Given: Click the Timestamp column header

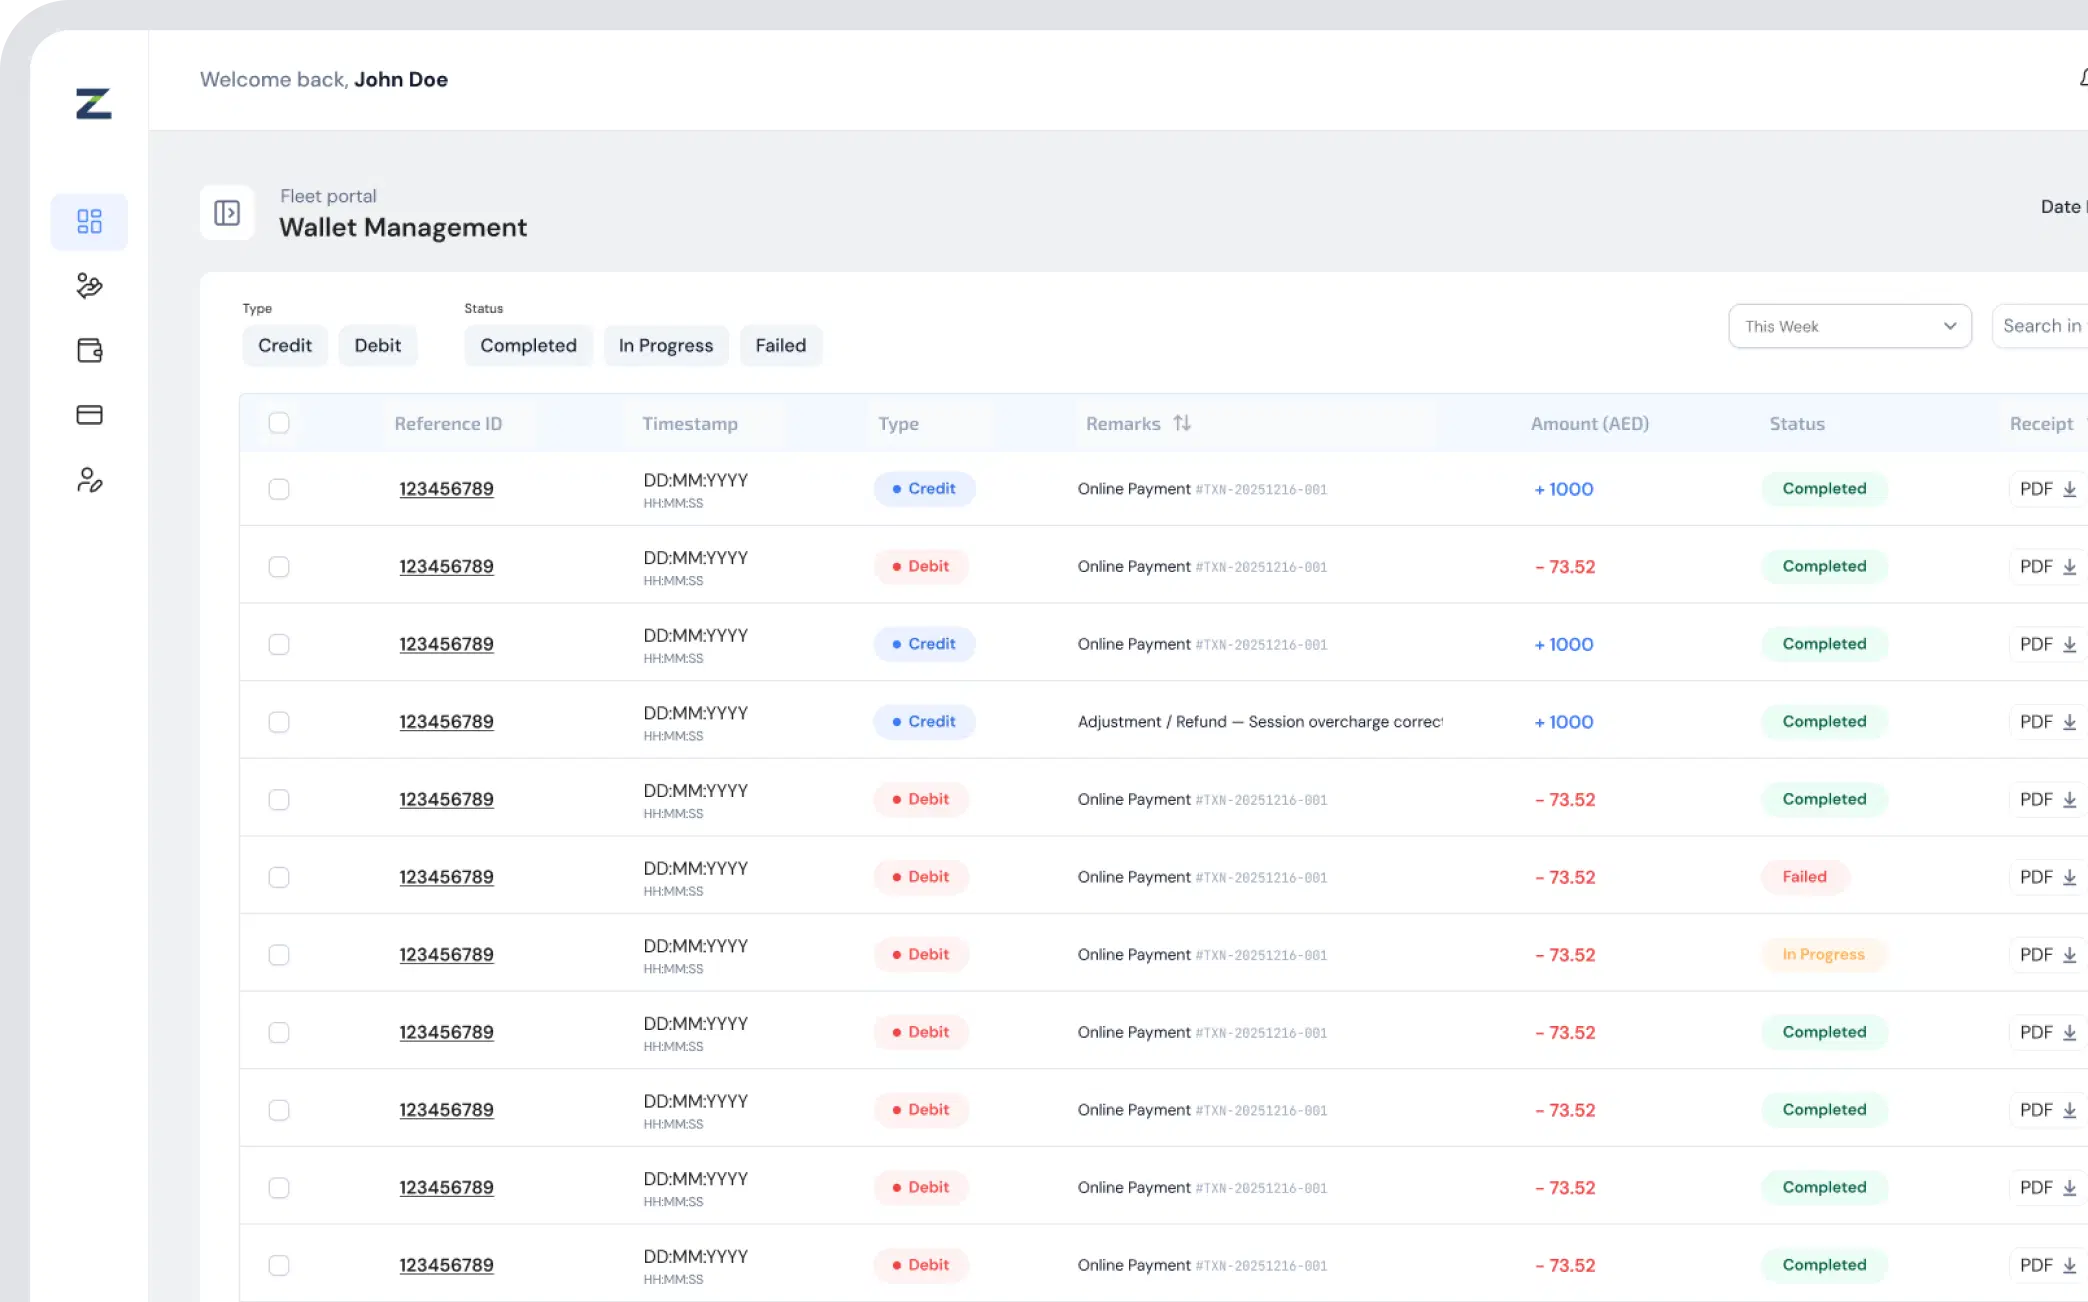Looking at the screenshot, I should (690, 424).
